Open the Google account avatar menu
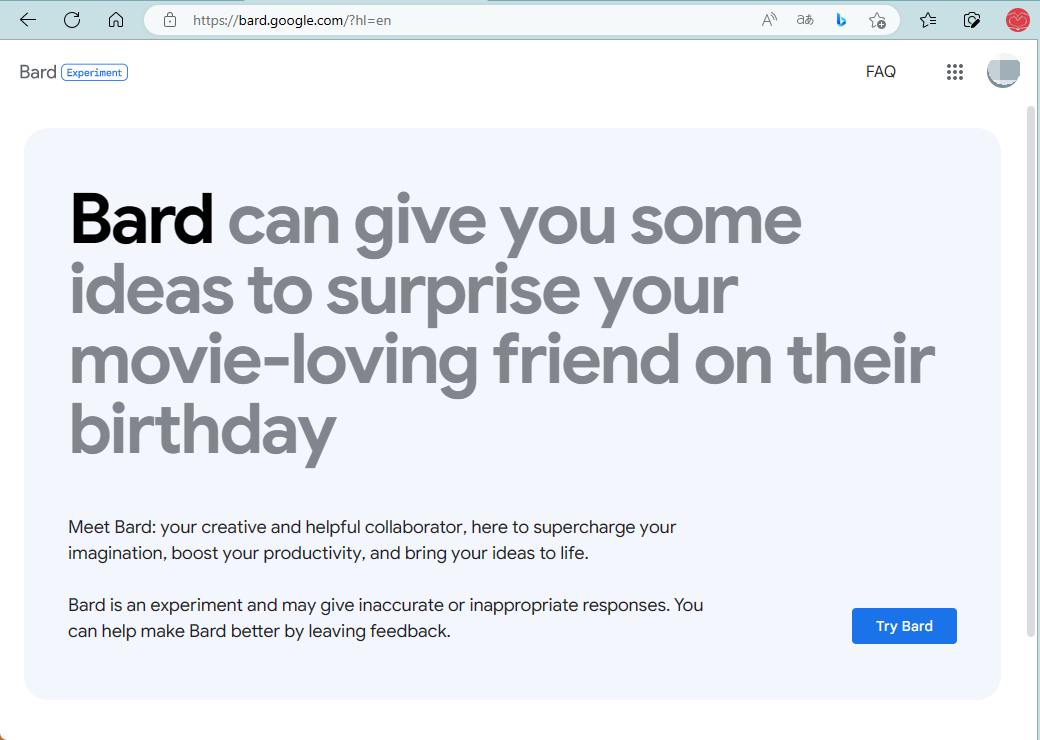This screenshot has width=1040, height=740. click(1003, 71)
